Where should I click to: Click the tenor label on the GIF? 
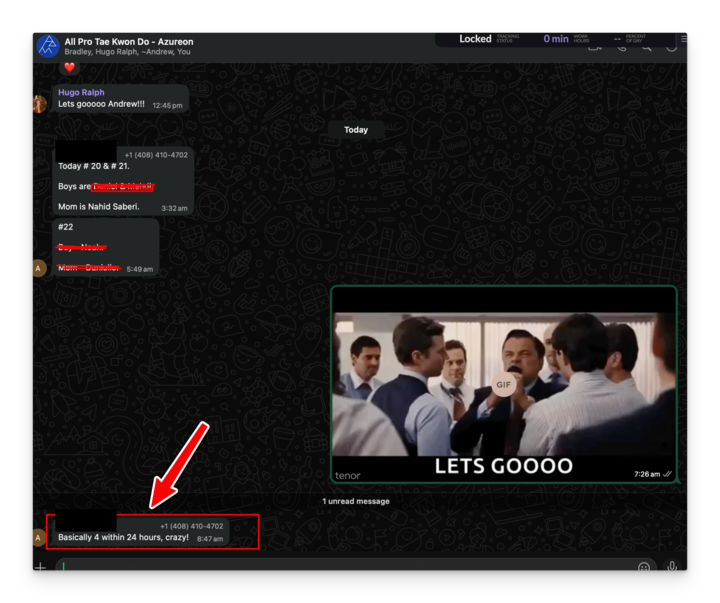tap(348, 476)
